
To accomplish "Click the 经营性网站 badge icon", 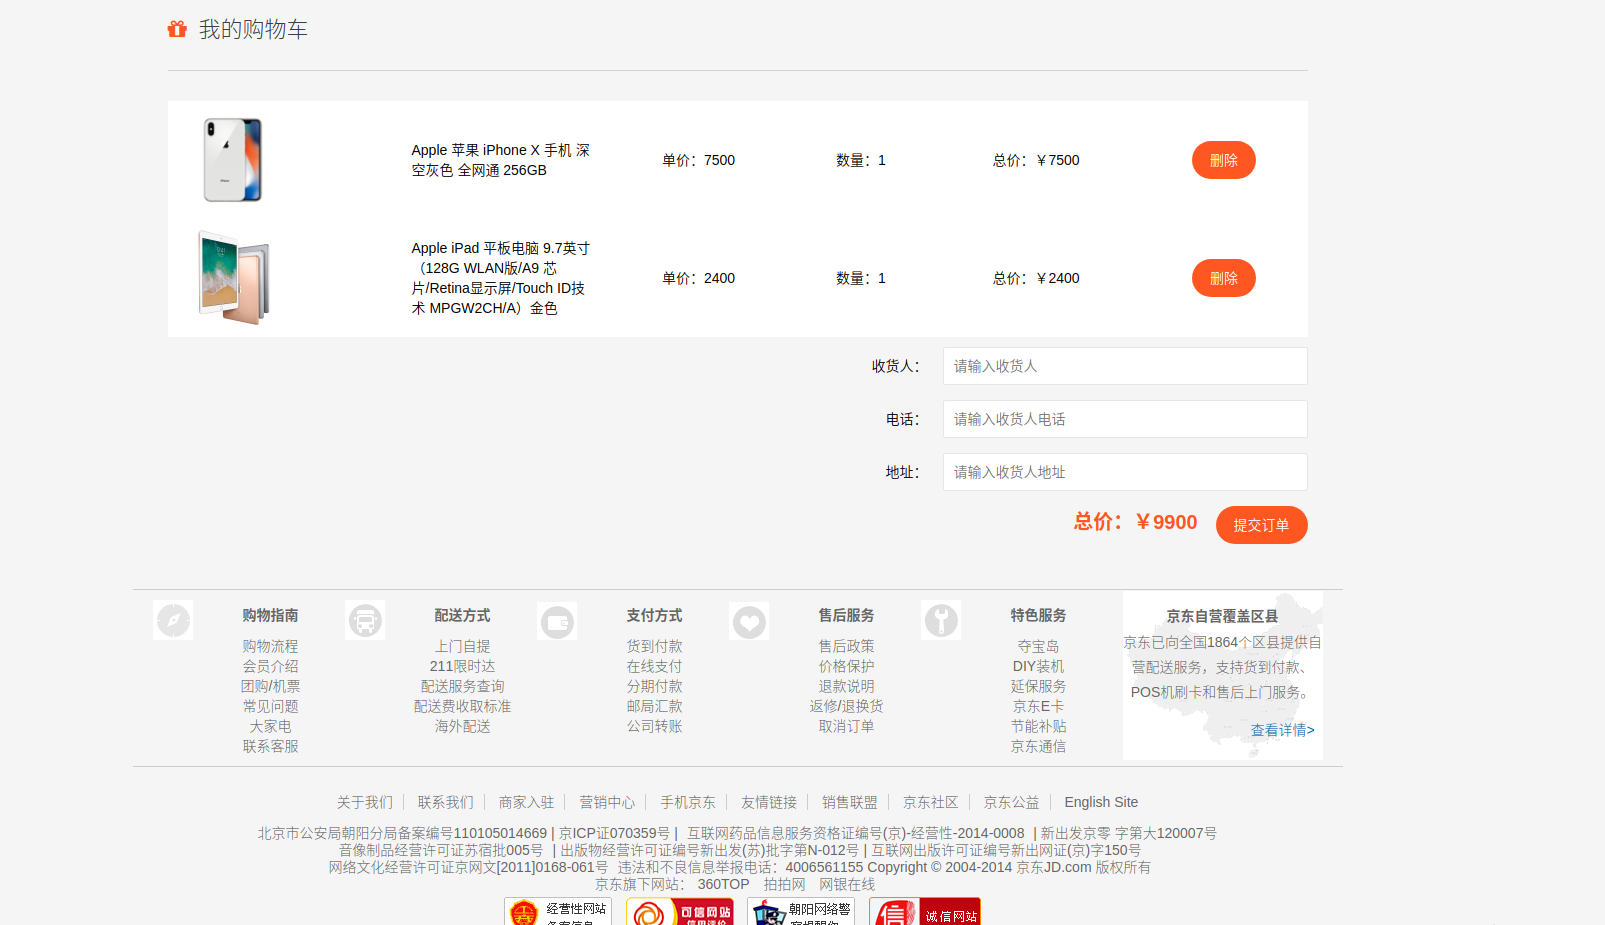I will [558, 911].
